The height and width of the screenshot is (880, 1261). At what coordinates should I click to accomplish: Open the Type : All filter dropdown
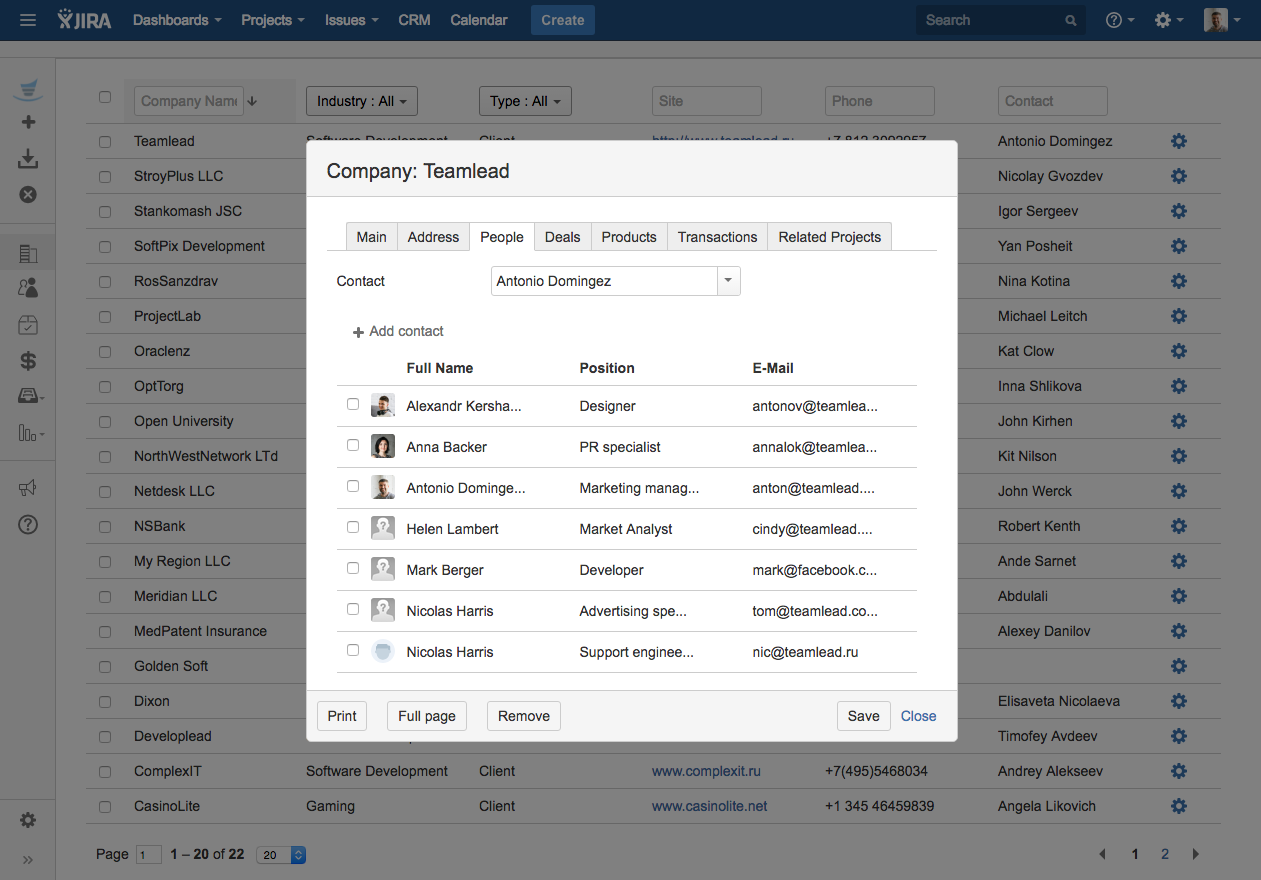[x=524, y=101]
